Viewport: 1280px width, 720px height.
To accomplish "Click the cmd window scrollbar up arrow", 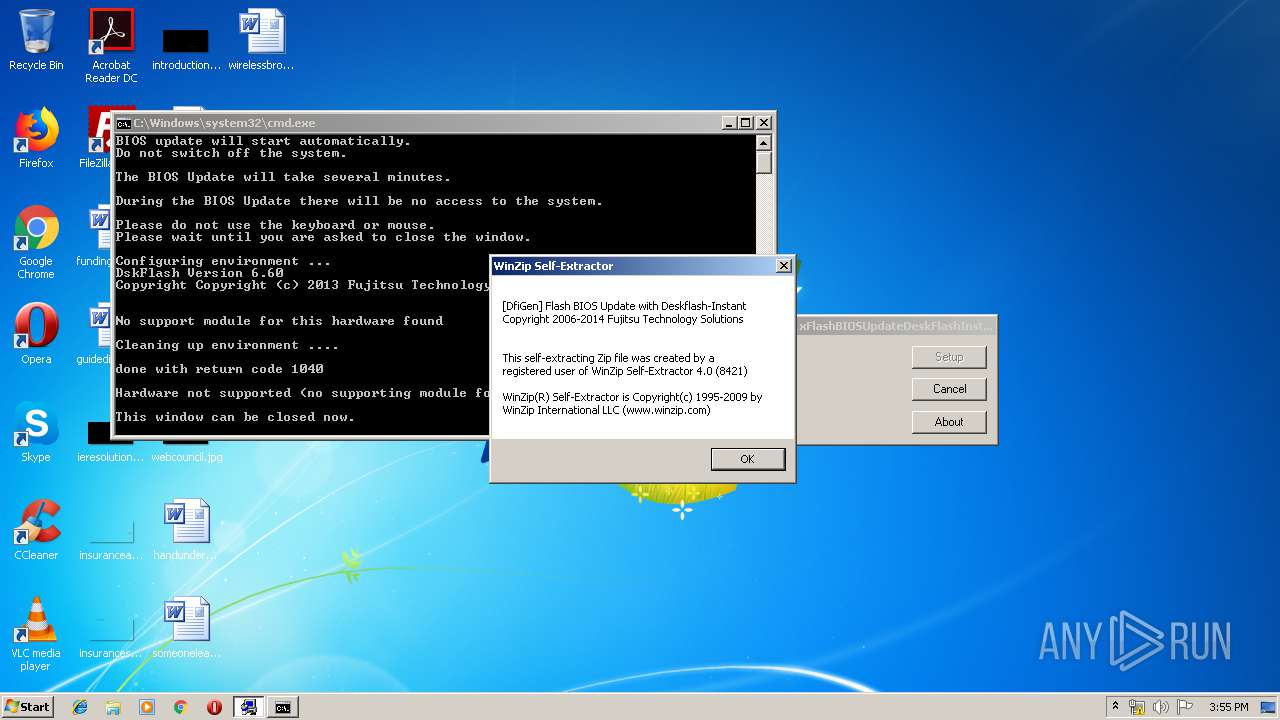I will point(764,142).
